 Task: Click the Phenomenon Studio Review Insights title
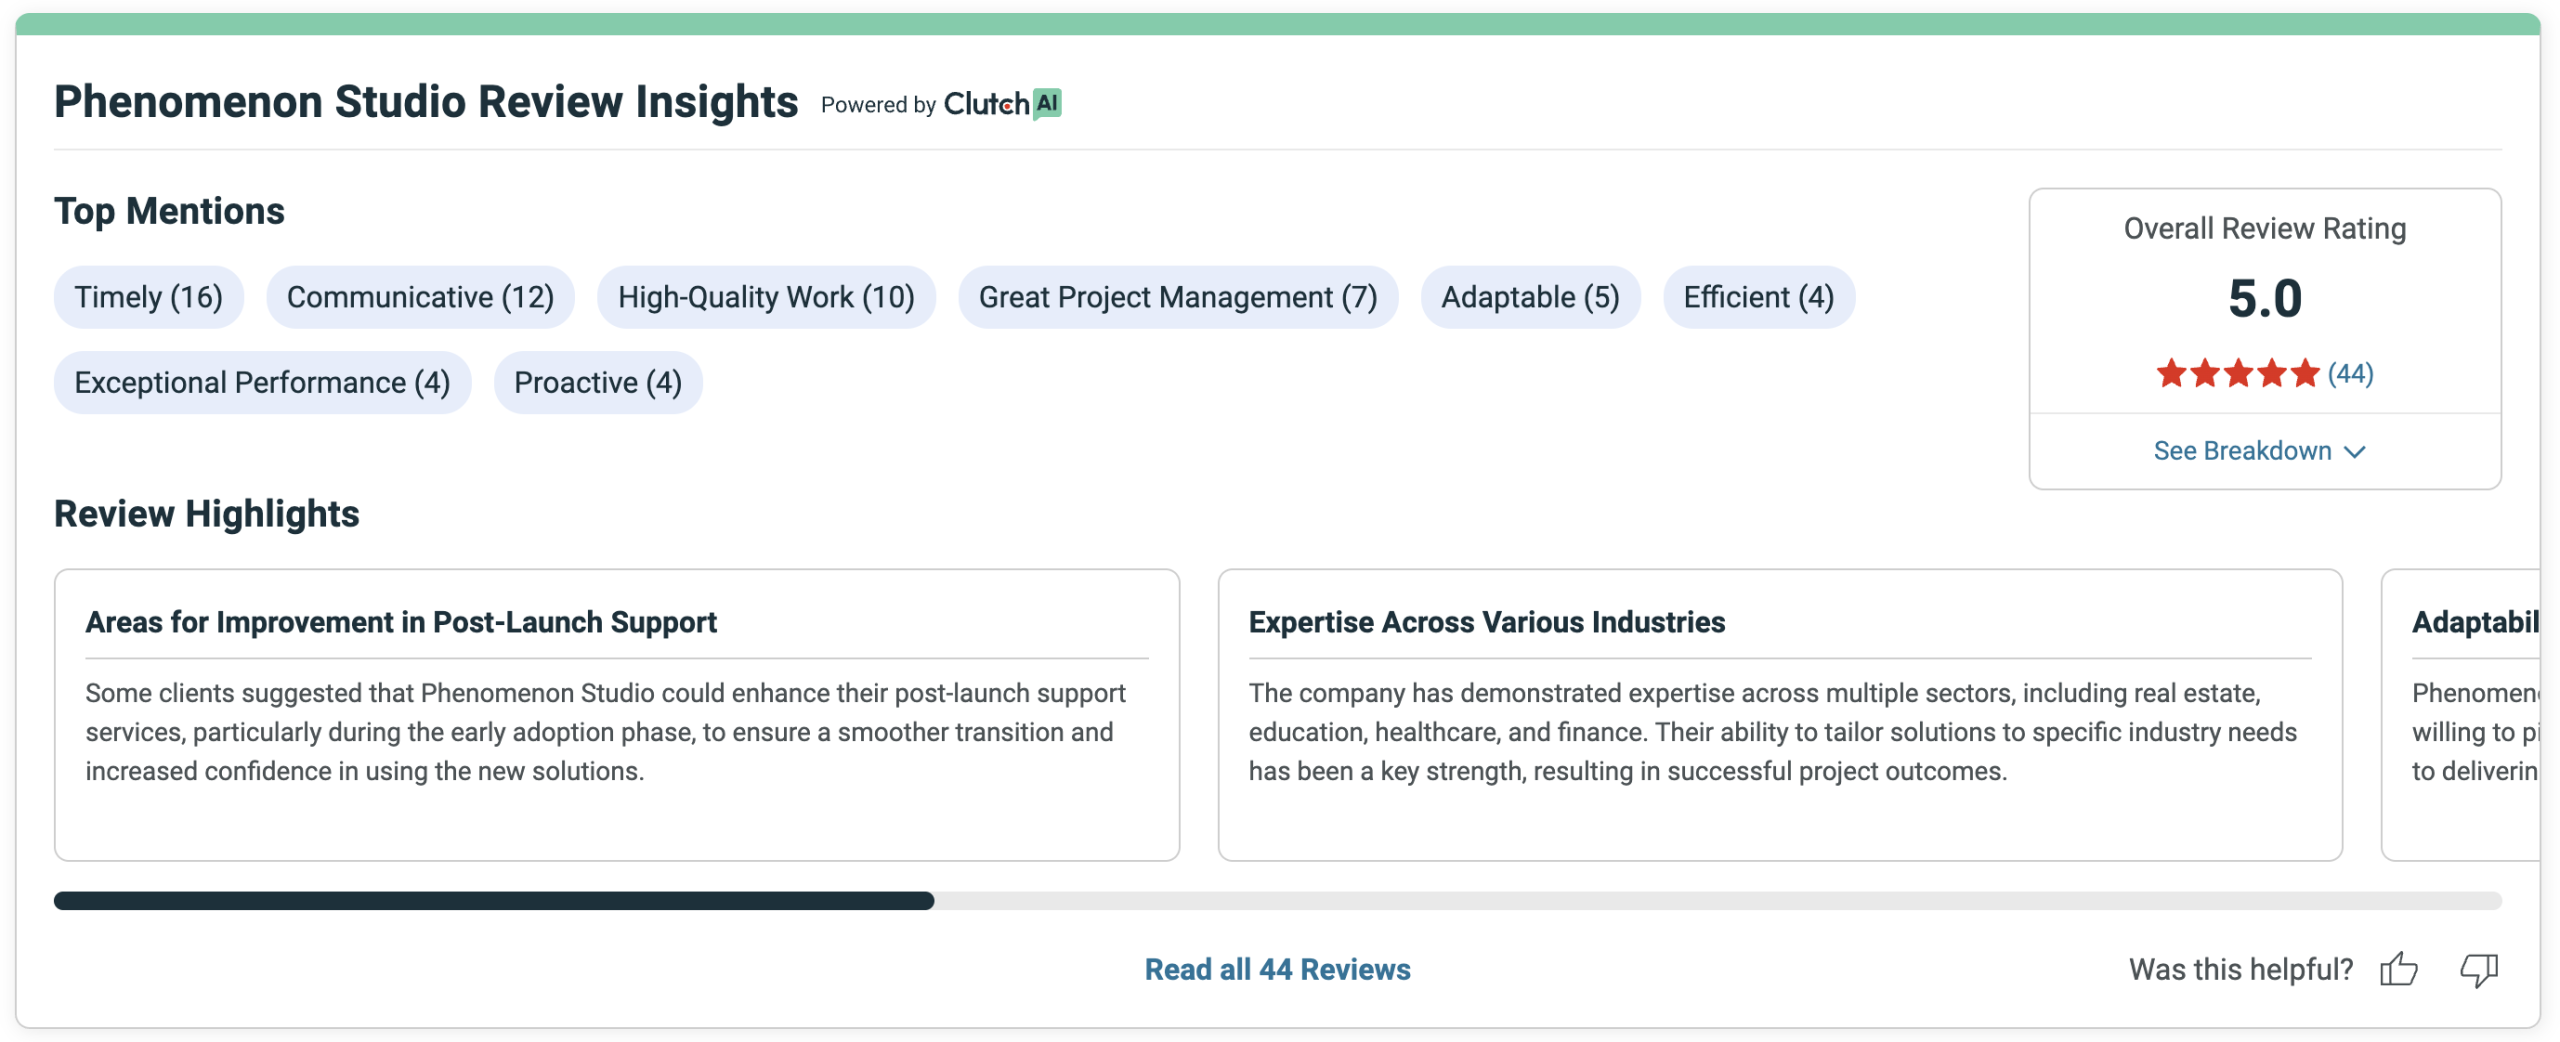tap(426, 102)
